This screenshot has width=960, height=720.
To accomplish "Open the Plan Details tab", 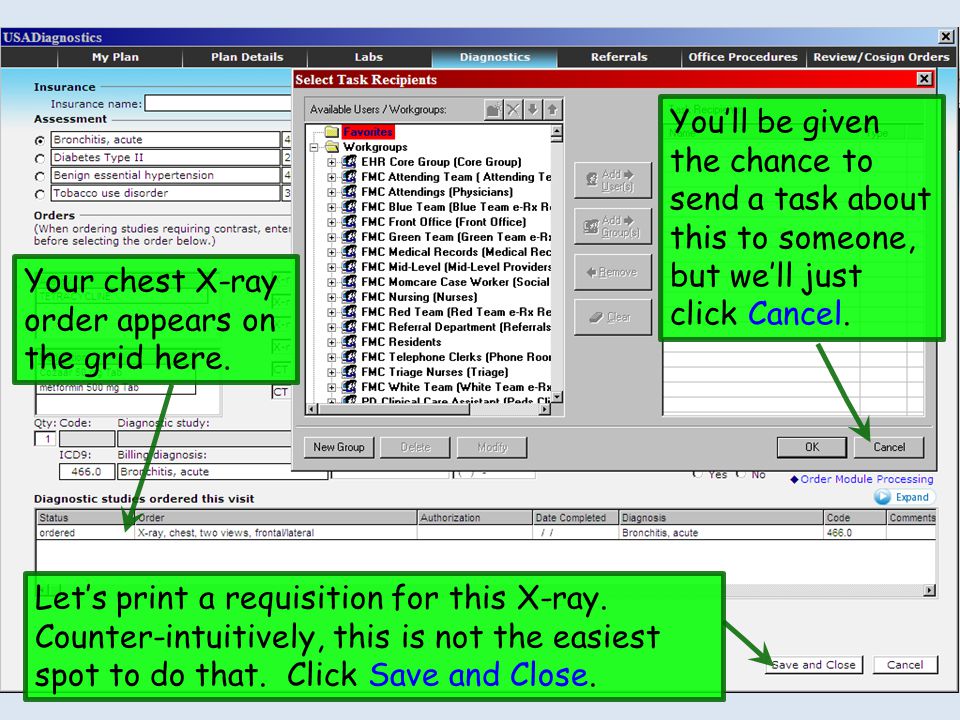I will click(x=247, y=57).
